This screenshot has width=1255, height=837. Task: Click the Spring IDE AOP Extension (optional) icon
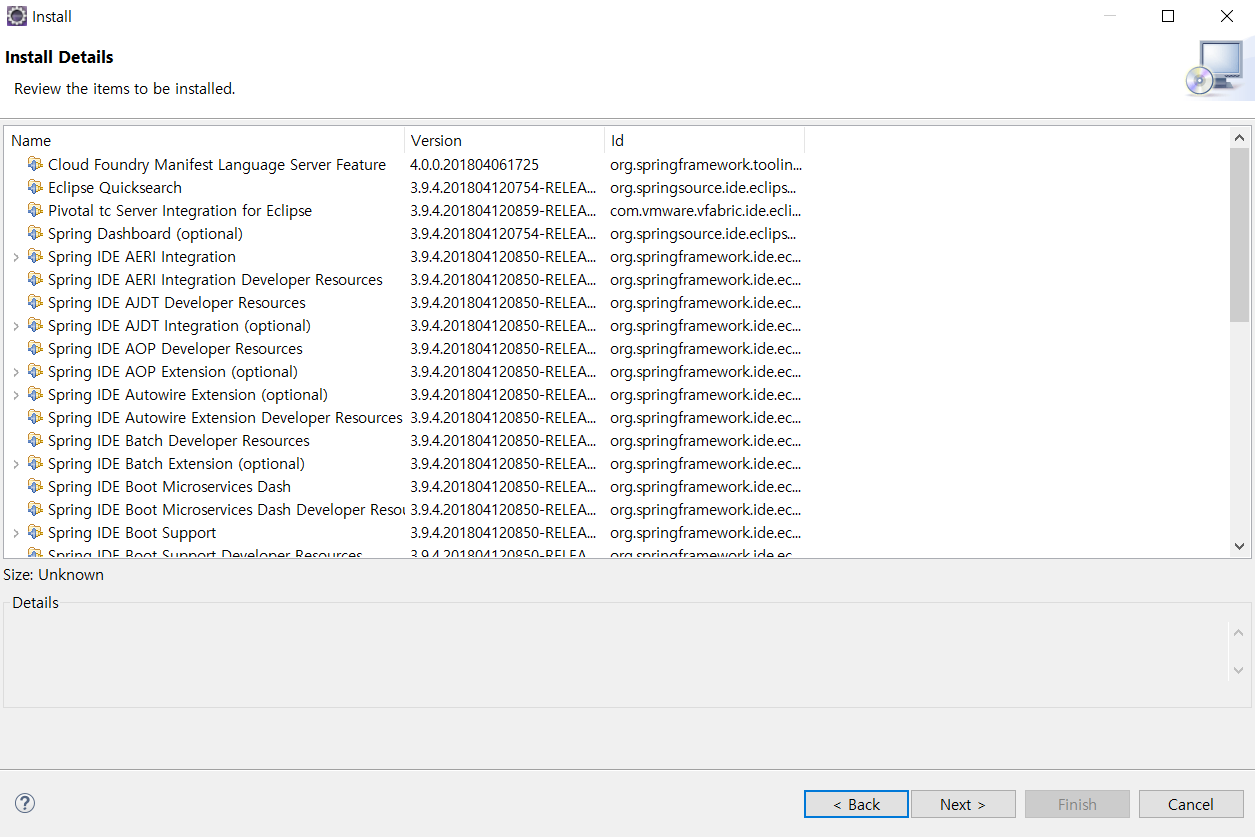35,371
